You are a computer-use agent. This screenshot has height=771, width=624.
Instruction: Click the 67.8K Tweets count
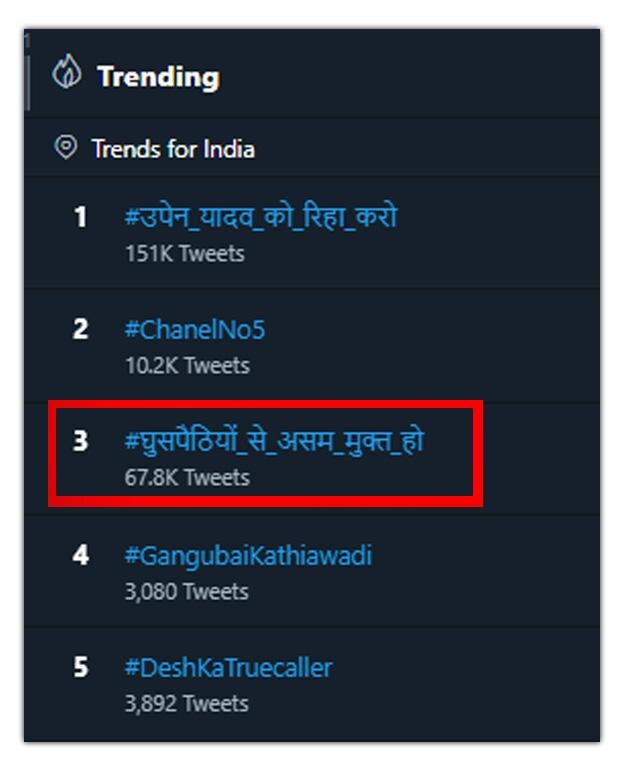click(x=187, y=477)
